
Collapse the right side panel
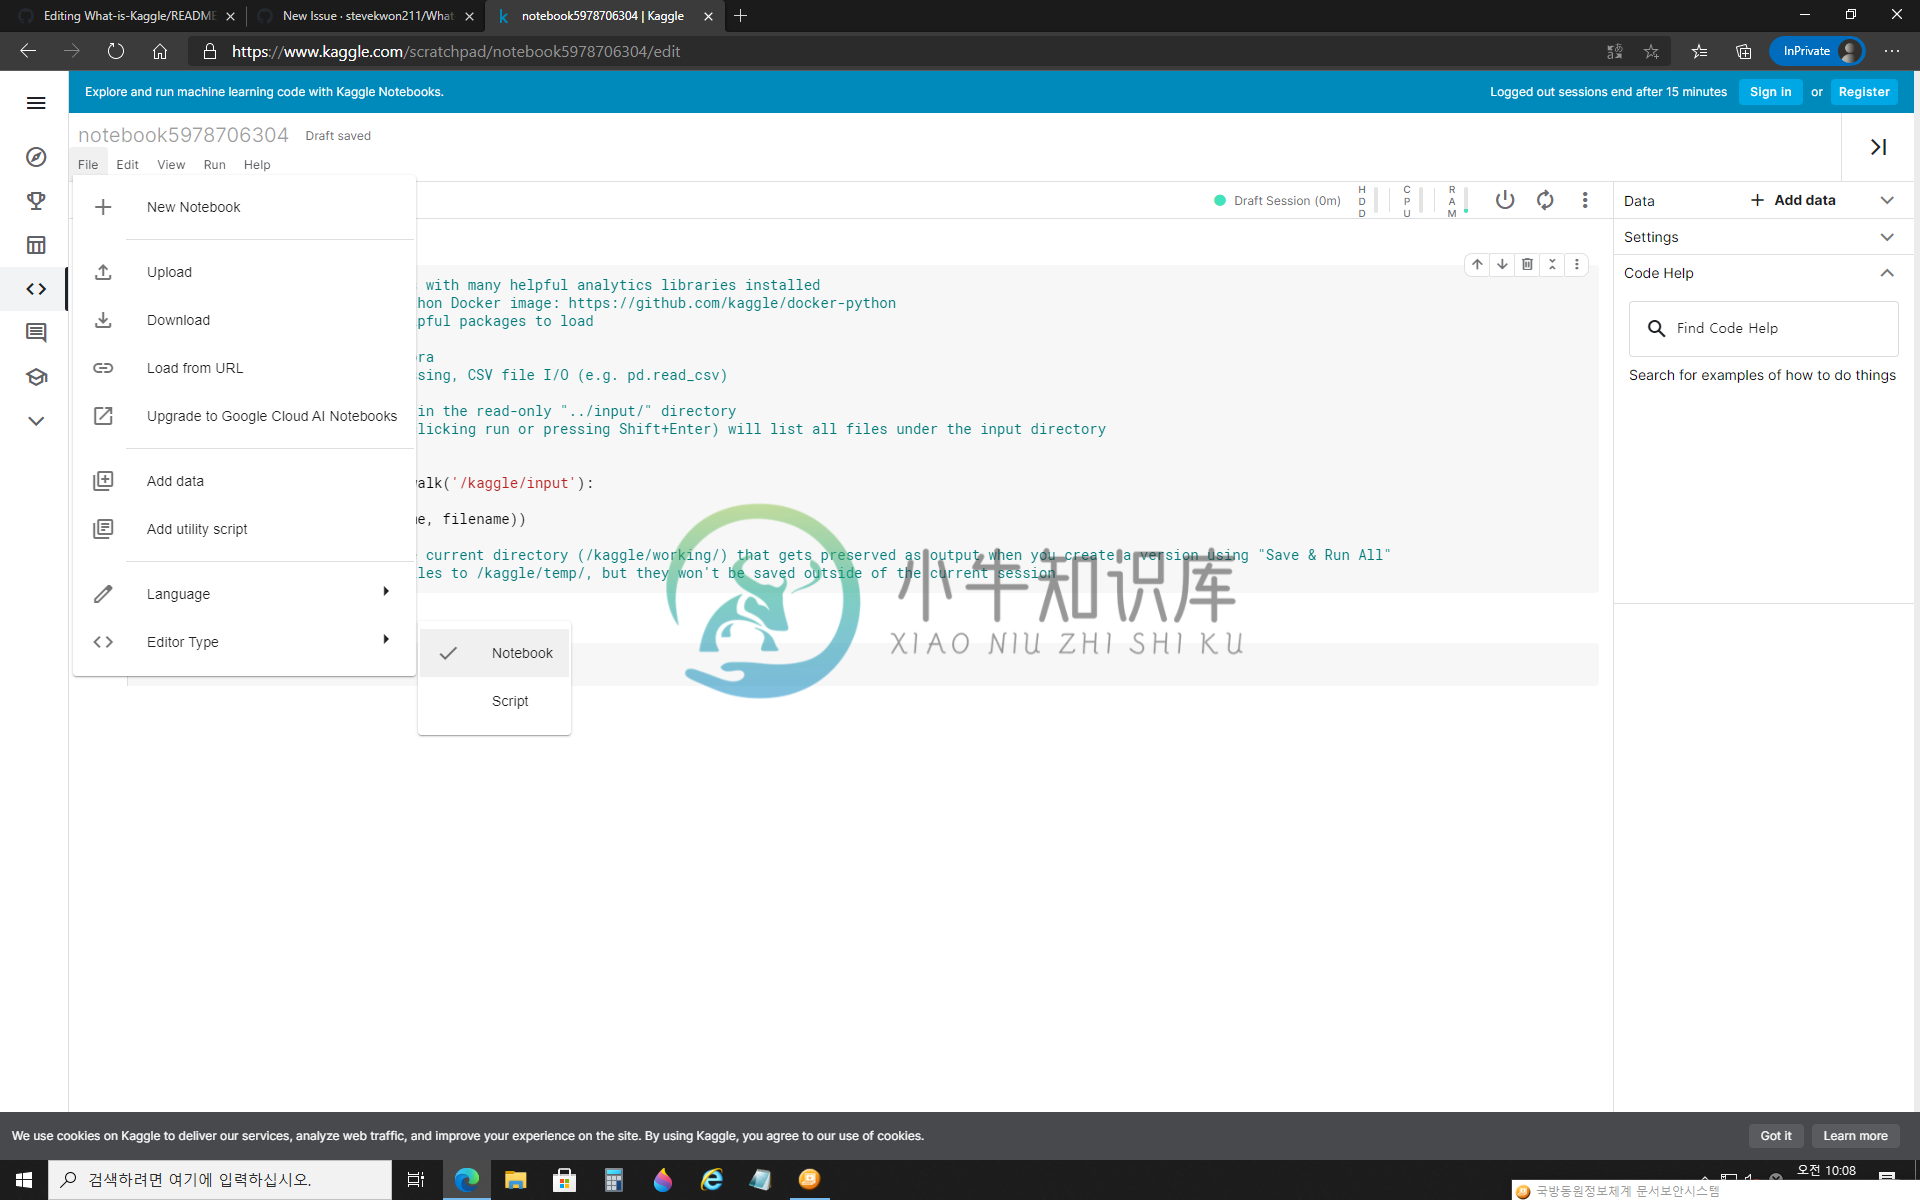click(x=1878, y=147)
